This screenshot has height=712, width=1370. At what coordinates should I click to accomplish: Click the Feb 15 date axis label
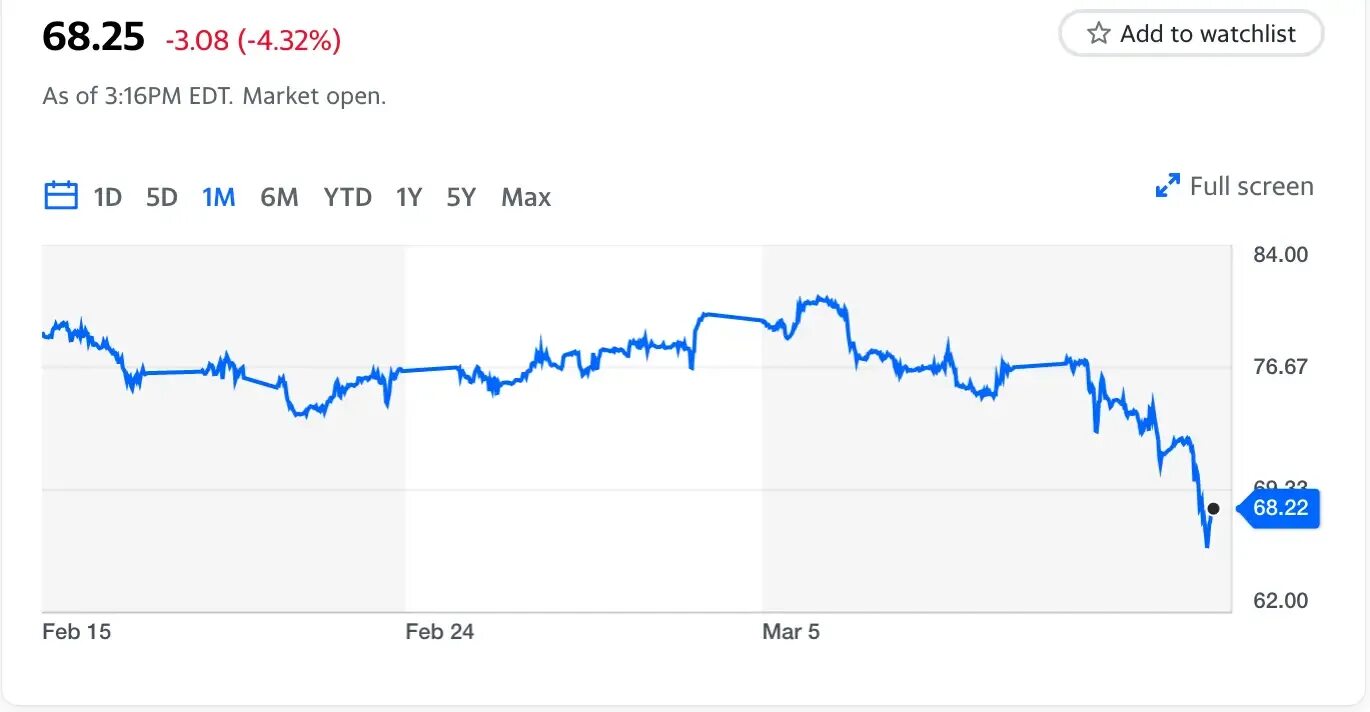click(x=77, y=632)
